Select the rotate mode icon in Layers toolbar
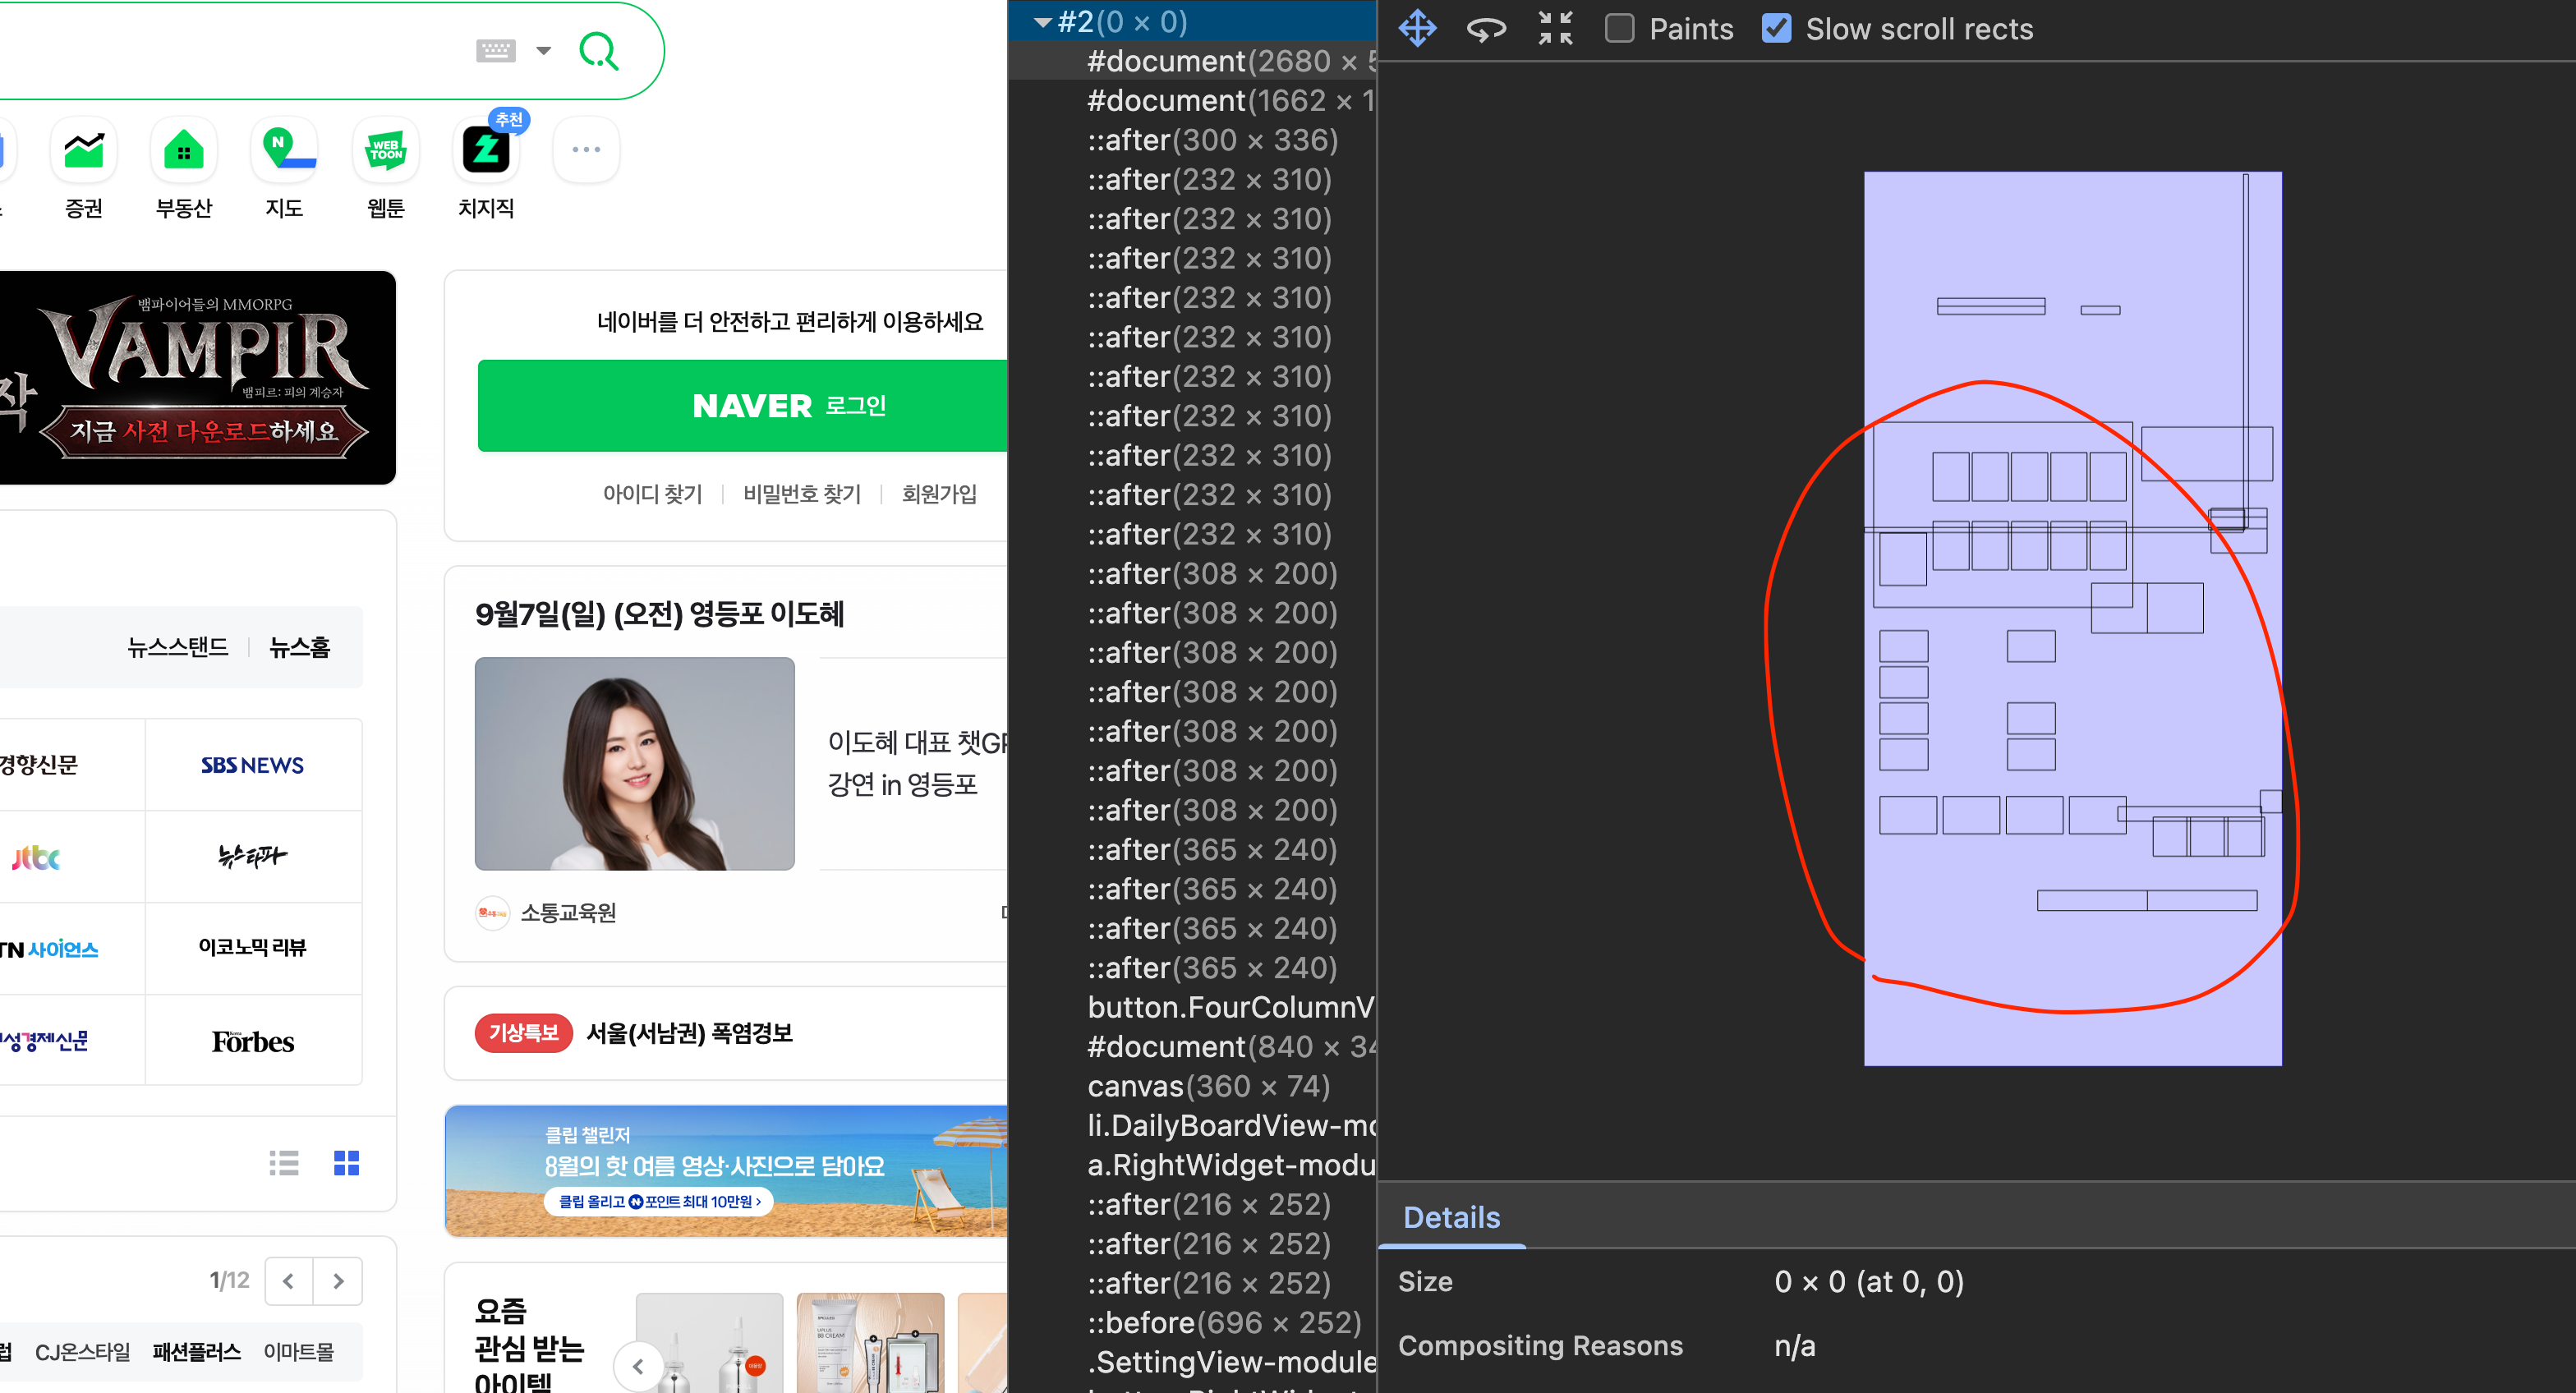 1486,28
